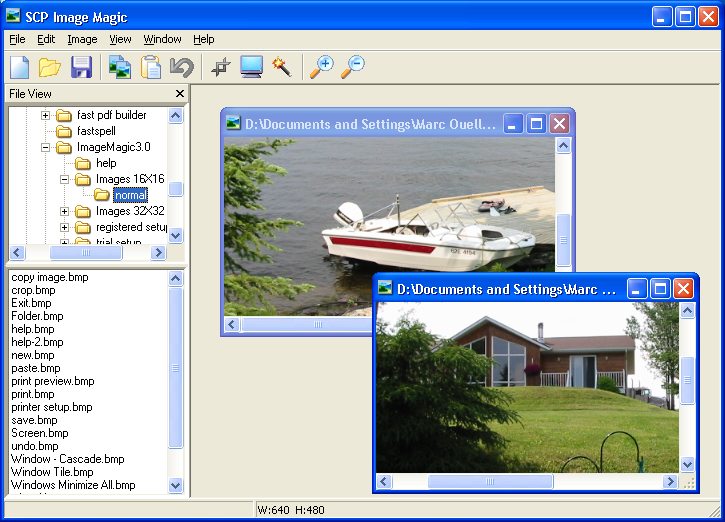The height and width of the screenshot is (522, 725).
Task: Close the File View panel
Action: tap(180, 94)
